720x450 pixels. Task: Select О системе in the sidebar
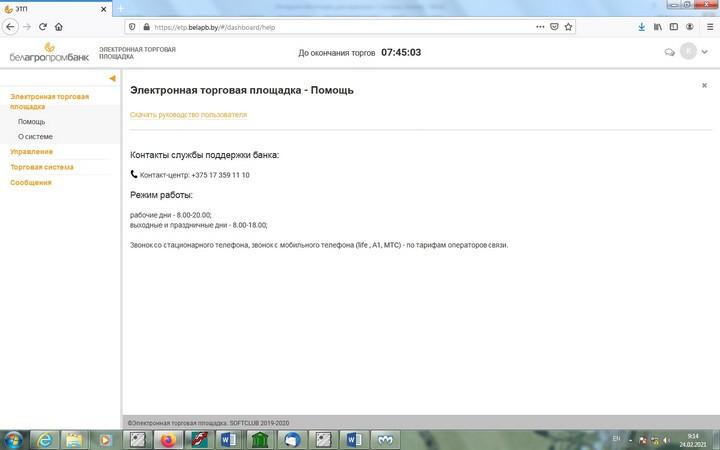click(35, 136)
